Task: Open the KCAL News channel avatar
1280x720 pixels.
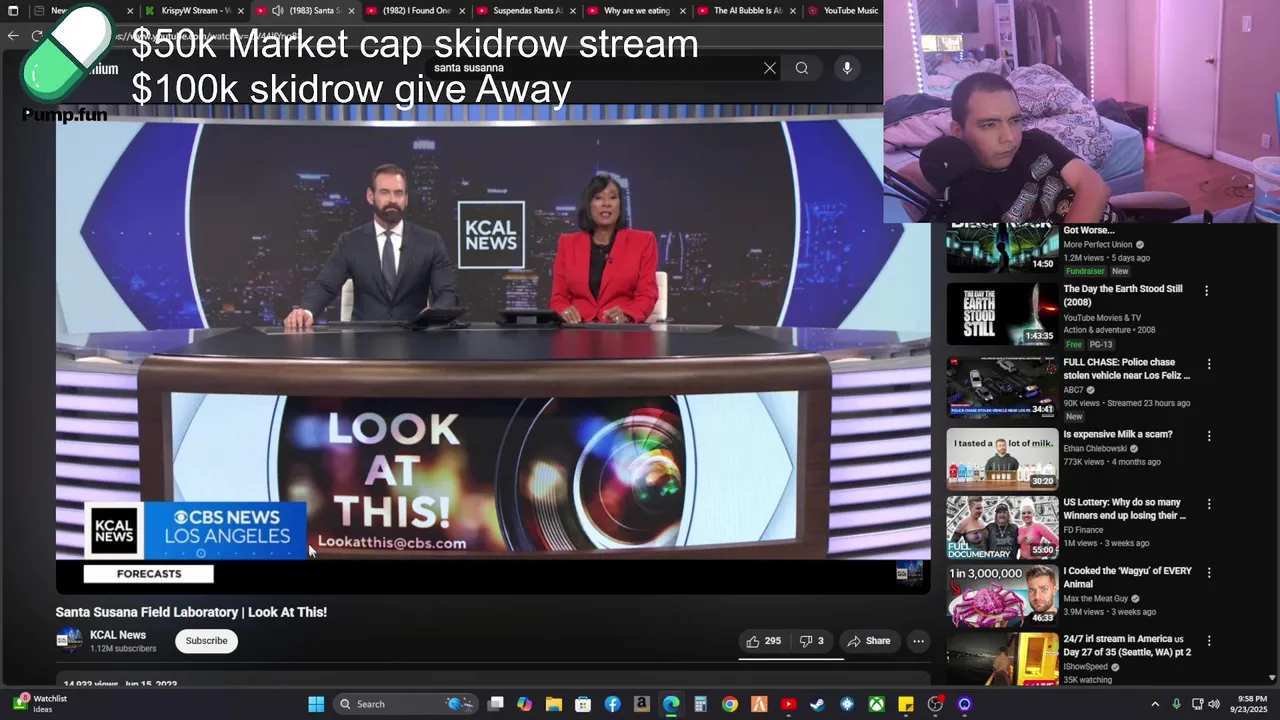Action: pyautogui.click(x=69, y=641)
